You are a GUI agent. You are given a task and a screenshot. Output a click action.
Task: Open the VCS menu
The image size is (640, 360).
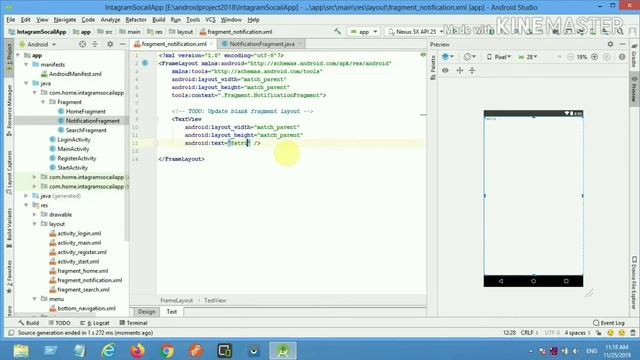coord(210,20)
